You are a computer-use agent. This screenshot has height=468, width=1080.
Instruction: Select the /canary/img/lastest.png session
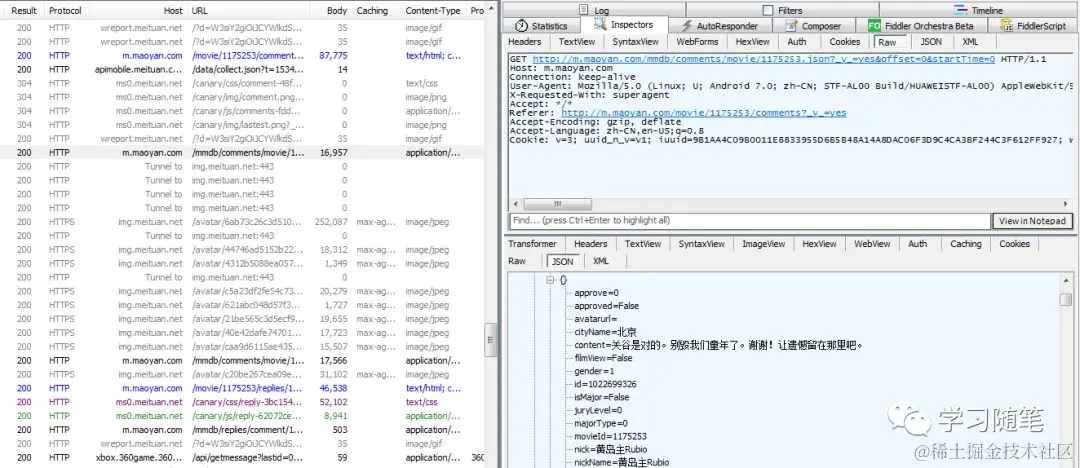click(242, 125)
